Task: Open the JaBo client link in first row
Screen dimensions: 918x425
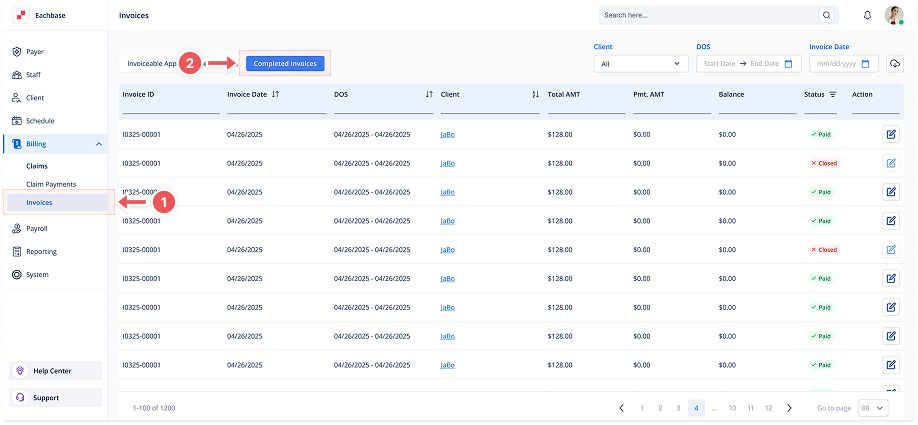Action: coord(447,135)
